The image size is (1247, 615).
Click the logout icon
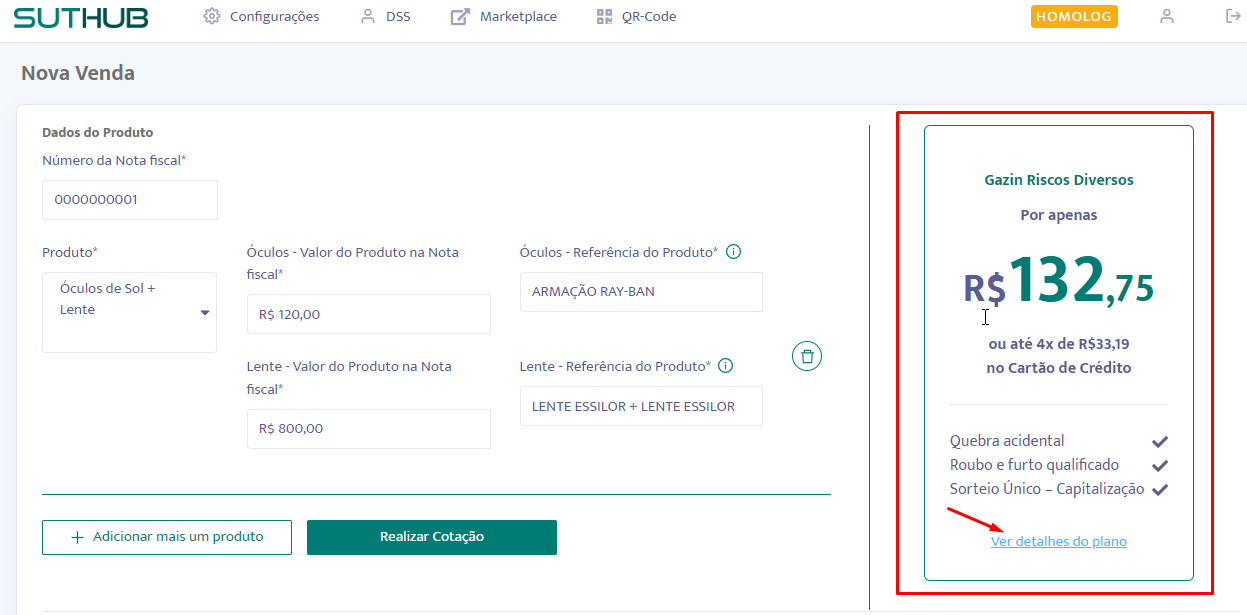coord(1232,16)
